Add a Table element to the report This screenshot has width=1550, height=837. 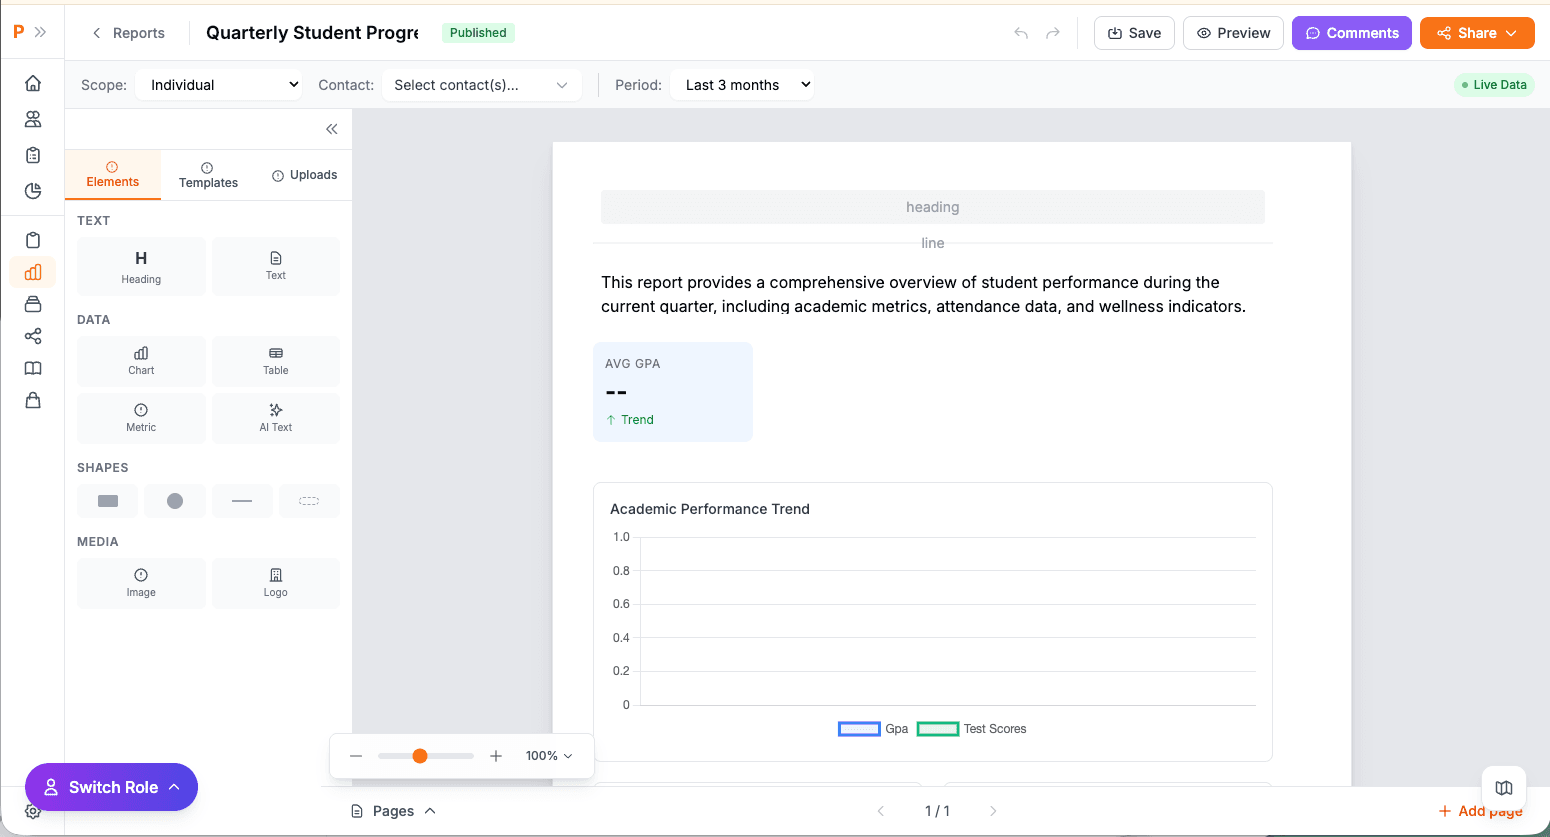(x=275, y=361)
